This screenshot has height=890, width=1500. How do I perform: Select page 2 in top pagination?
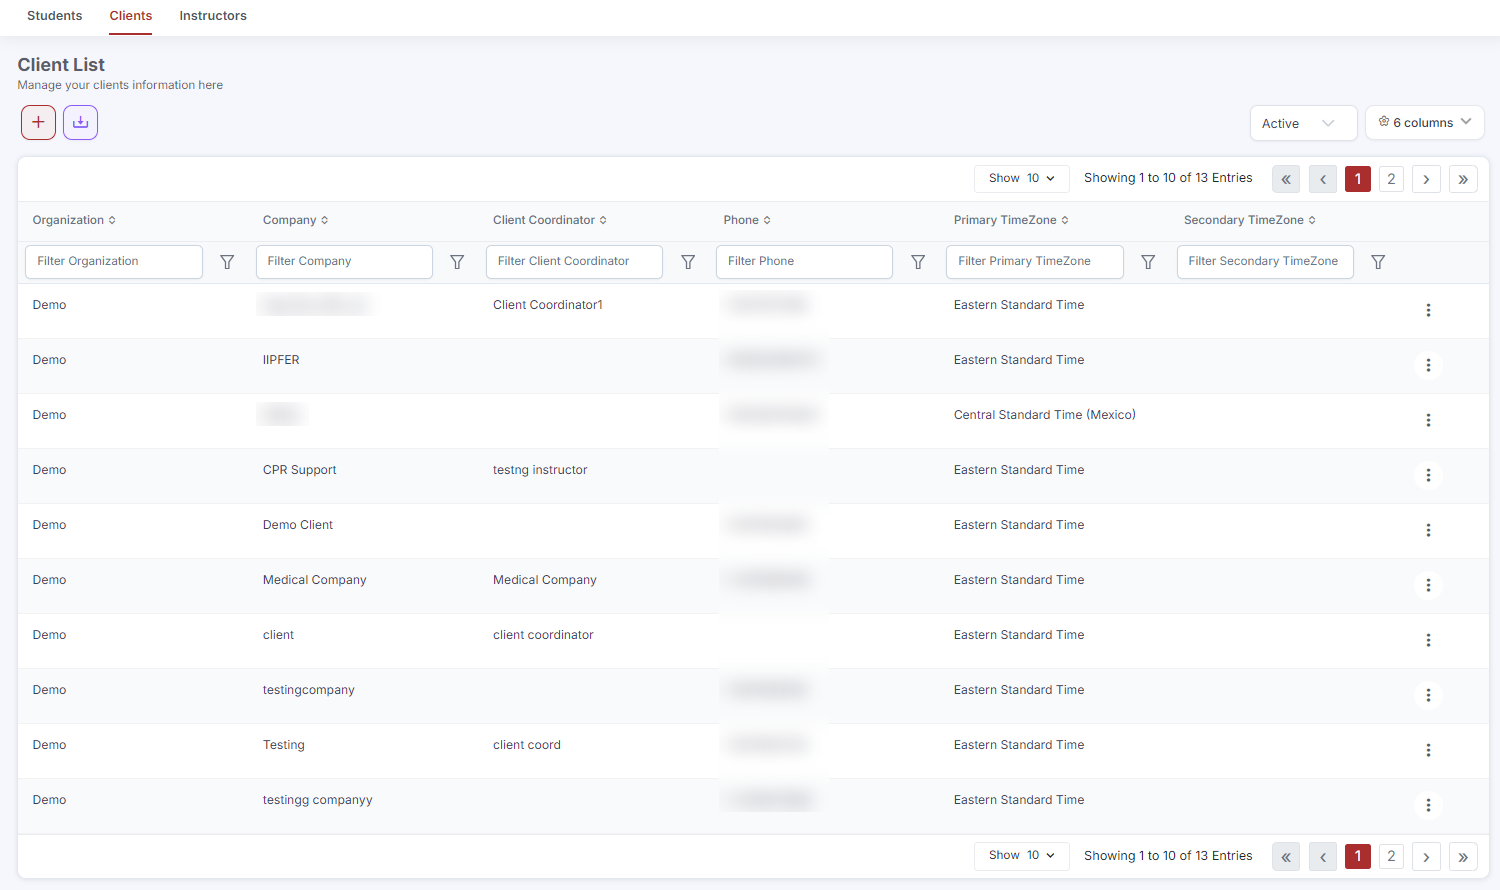click(1391, 179)
